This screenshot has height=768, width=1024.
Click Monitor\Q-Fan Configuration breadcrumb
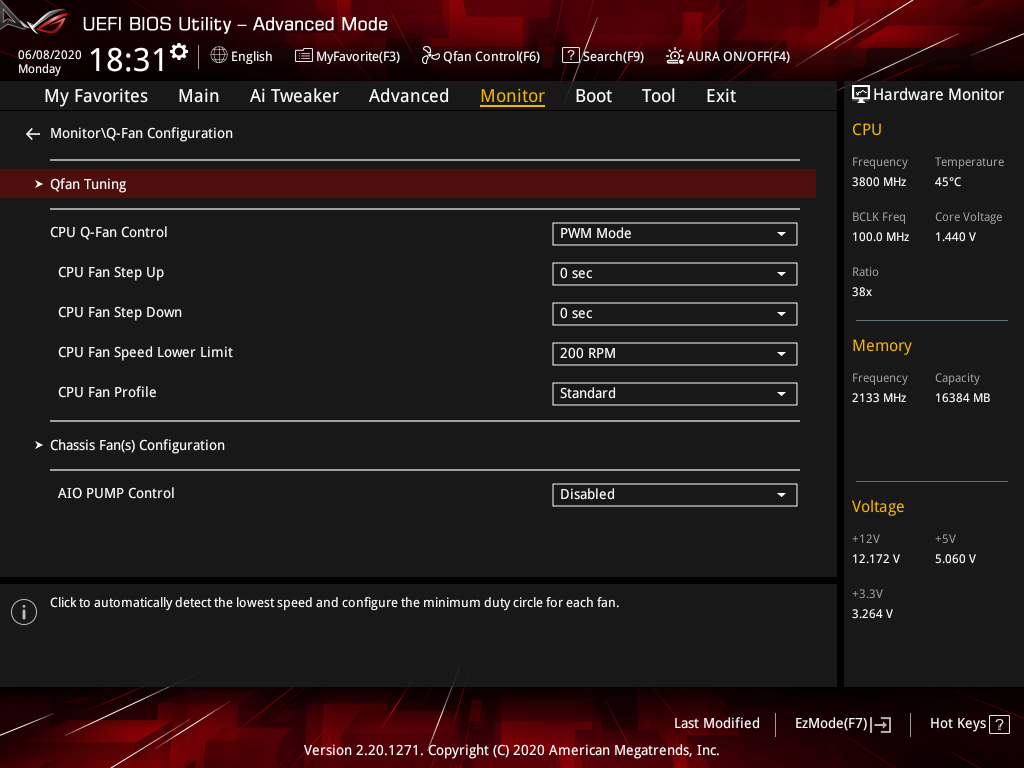pyautogui.click(x=141, y=133)
